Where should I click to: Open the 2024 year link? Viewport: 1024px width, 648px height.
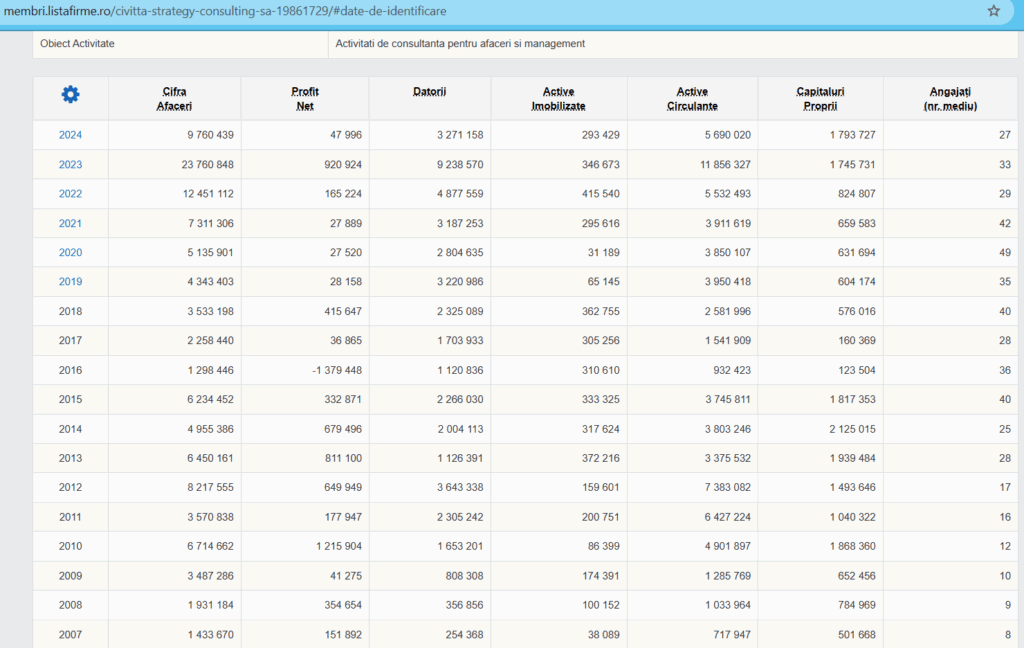tap(71, 135)
